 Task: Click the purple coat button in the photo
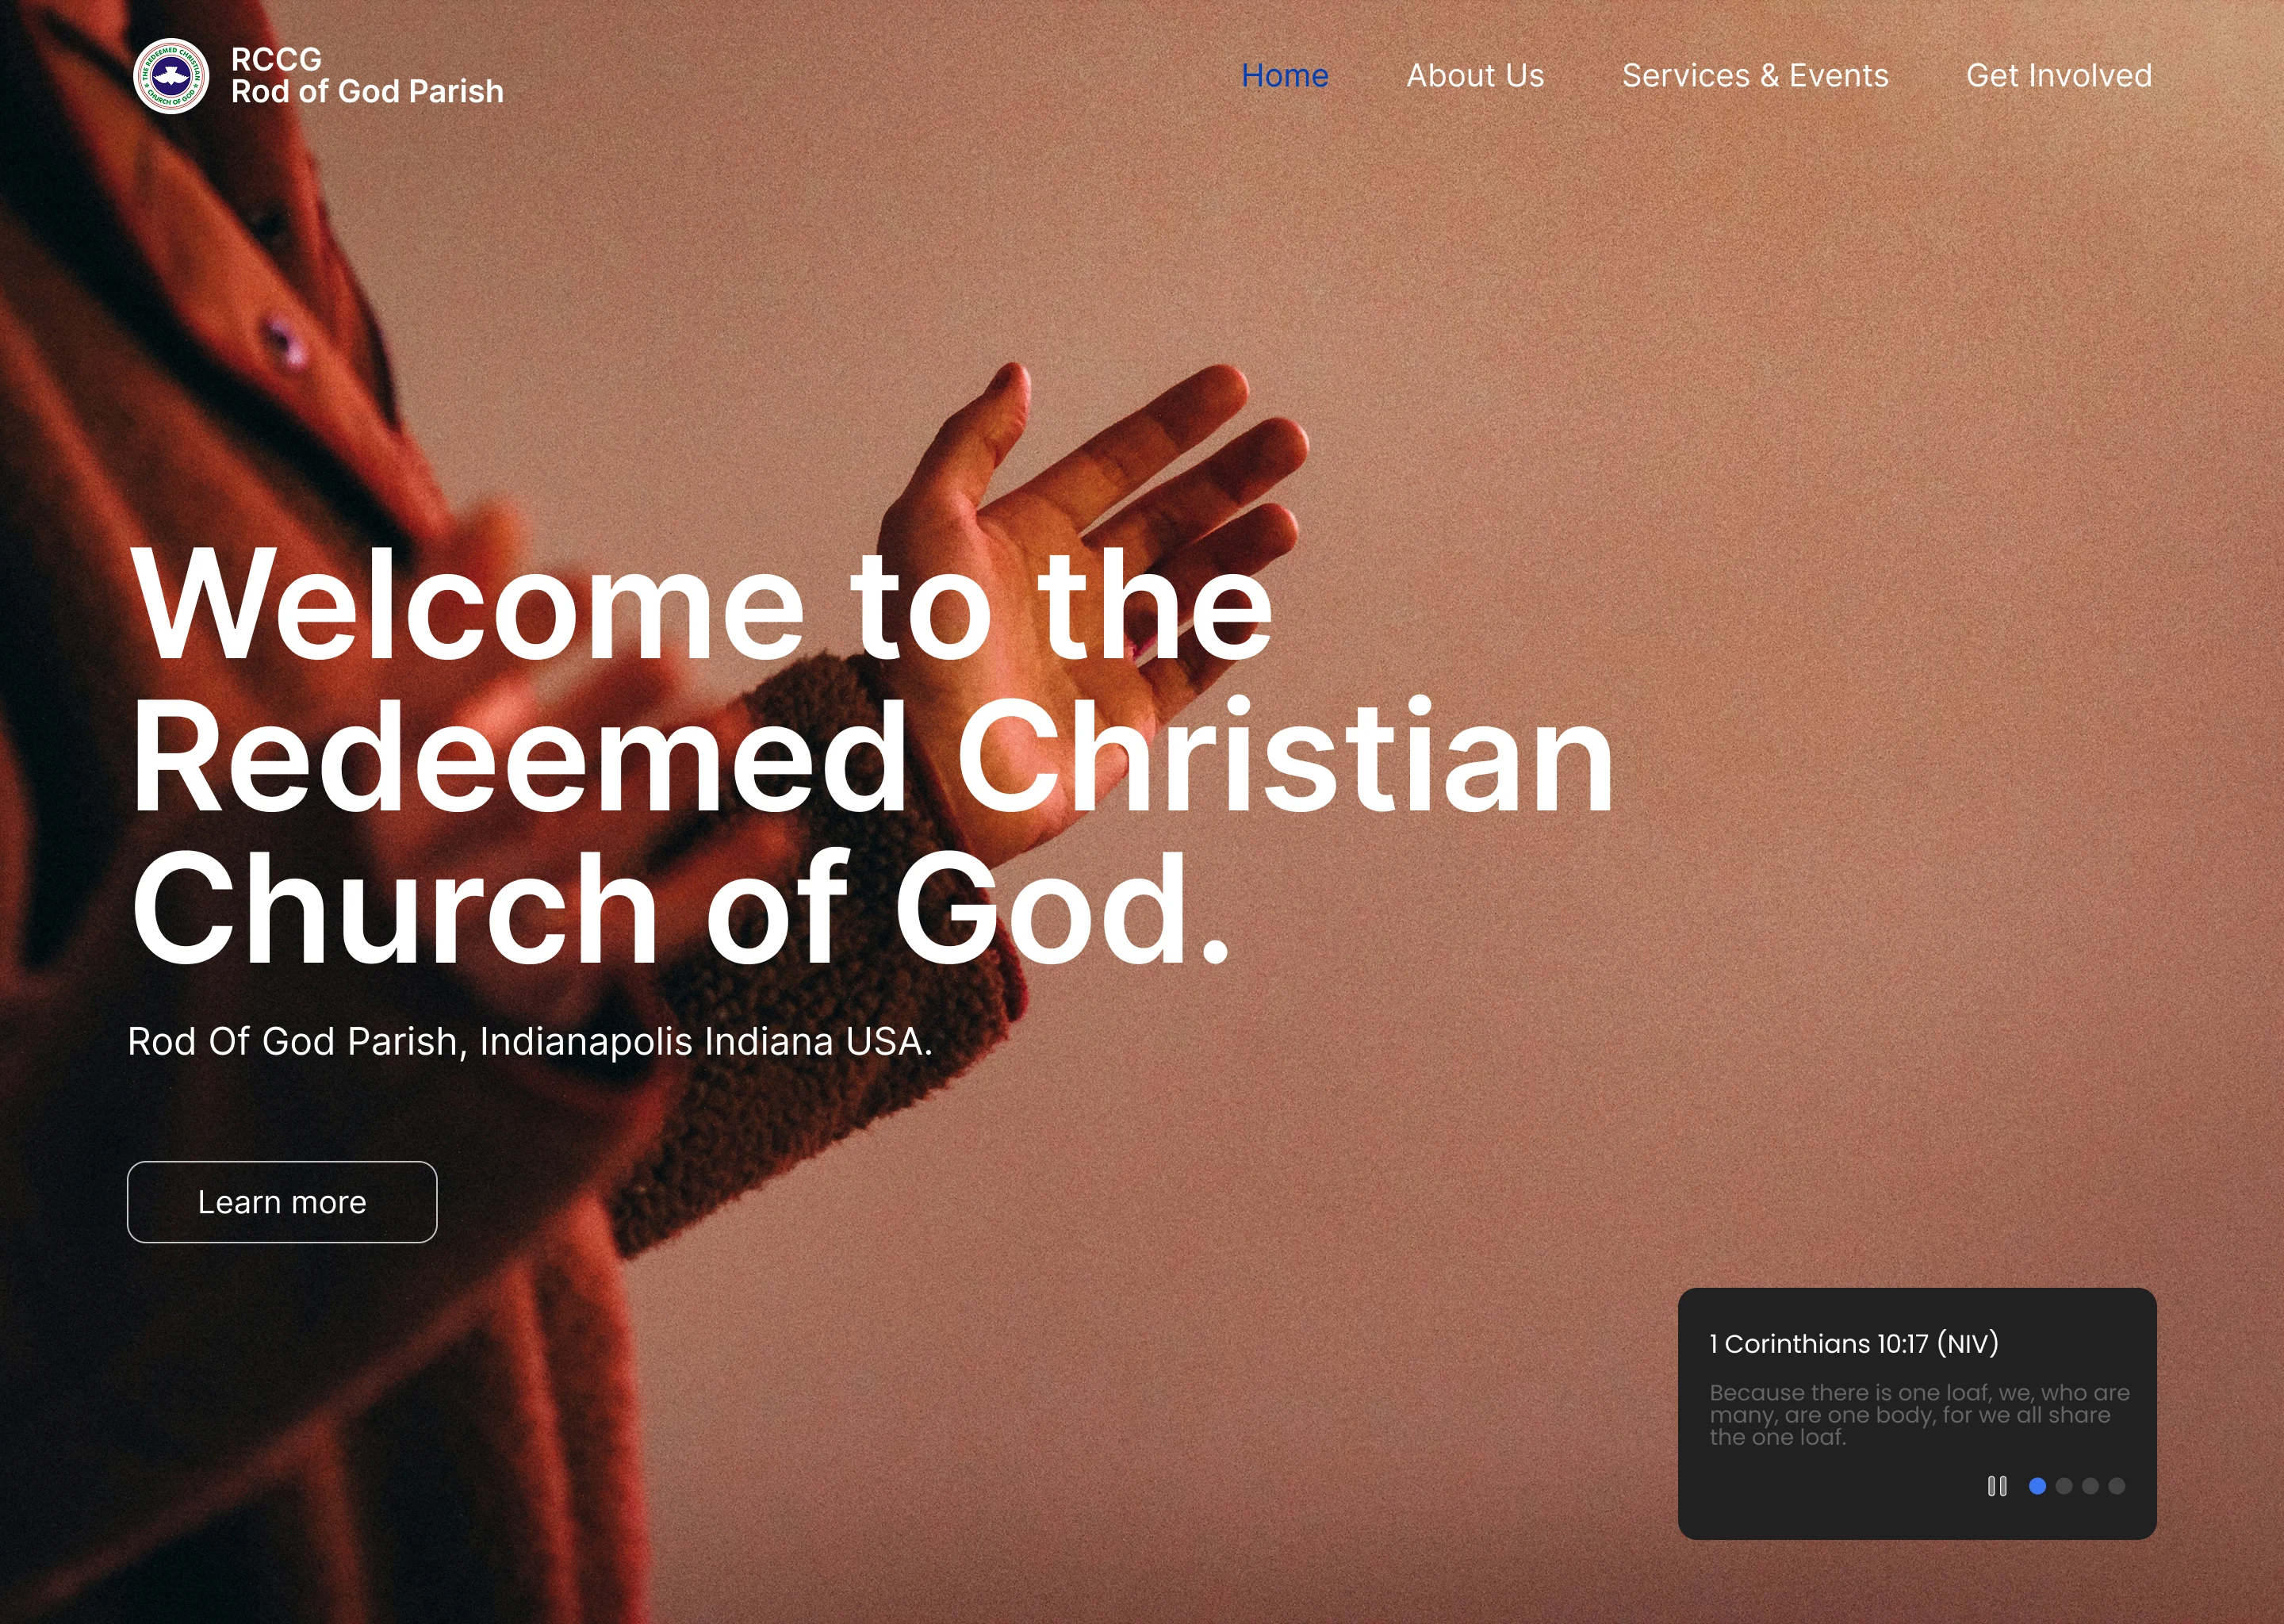(x=282, y=340)
